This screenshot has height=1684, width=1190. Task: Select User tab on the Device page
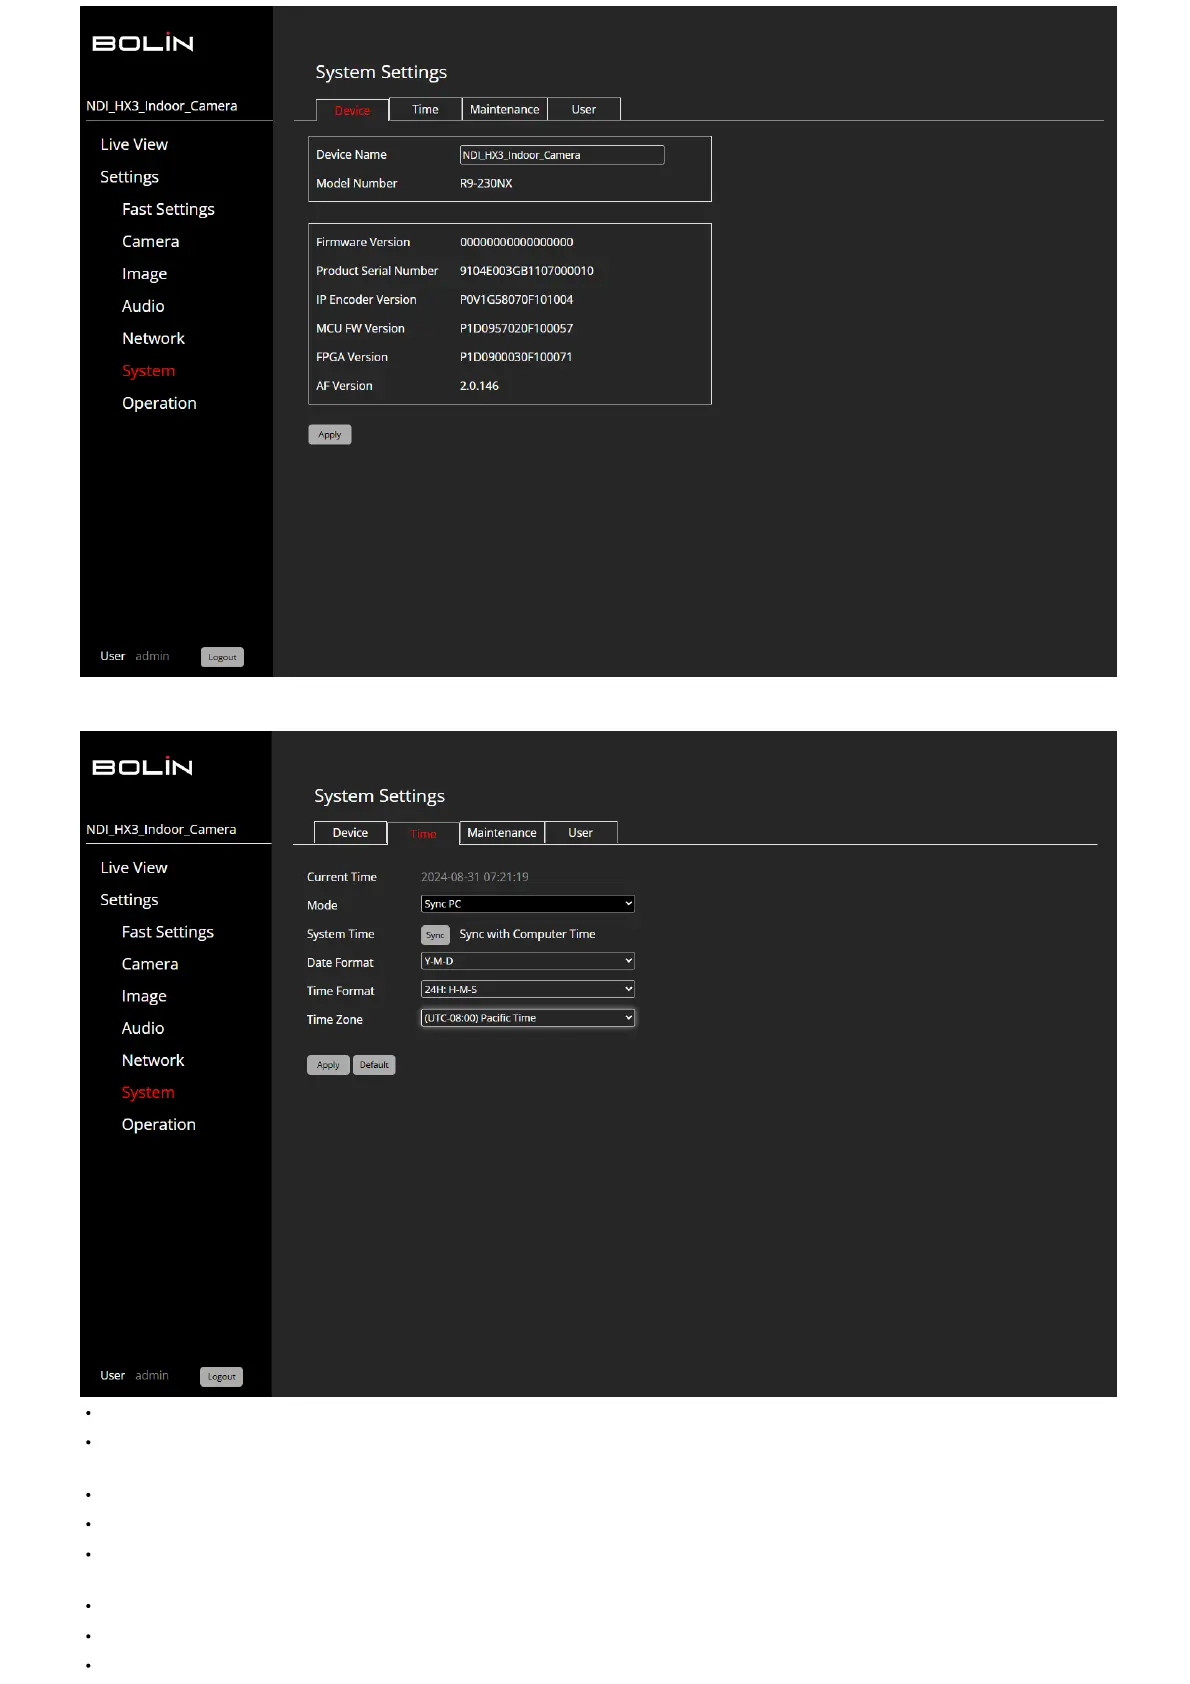click(x=584, y=110)
